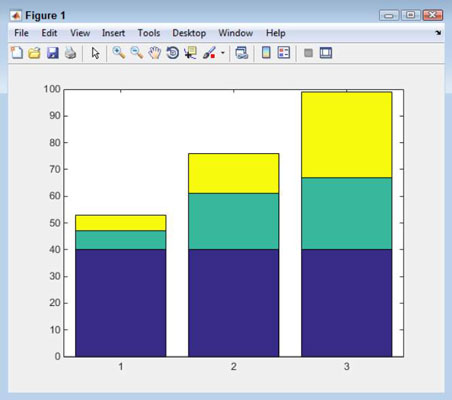Close the Figure 1 window
The image size is (452, 400).
point(432,15)
